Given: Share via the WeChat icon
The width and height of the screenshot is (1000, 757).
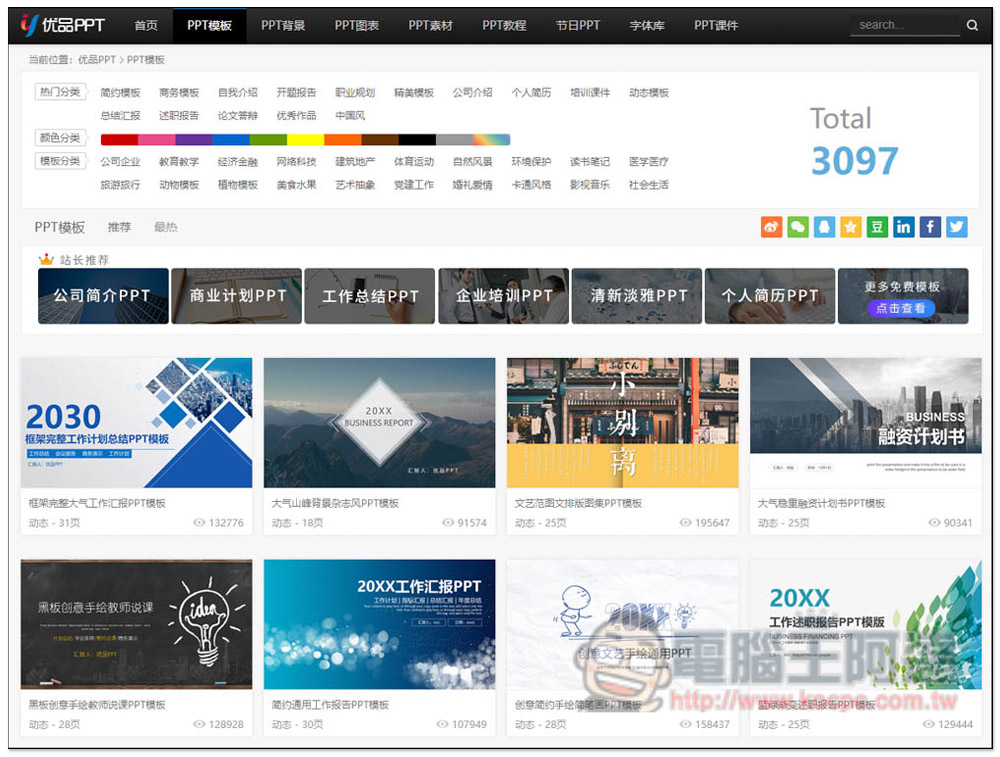Looking at the screenshot, I should [798, 227].
